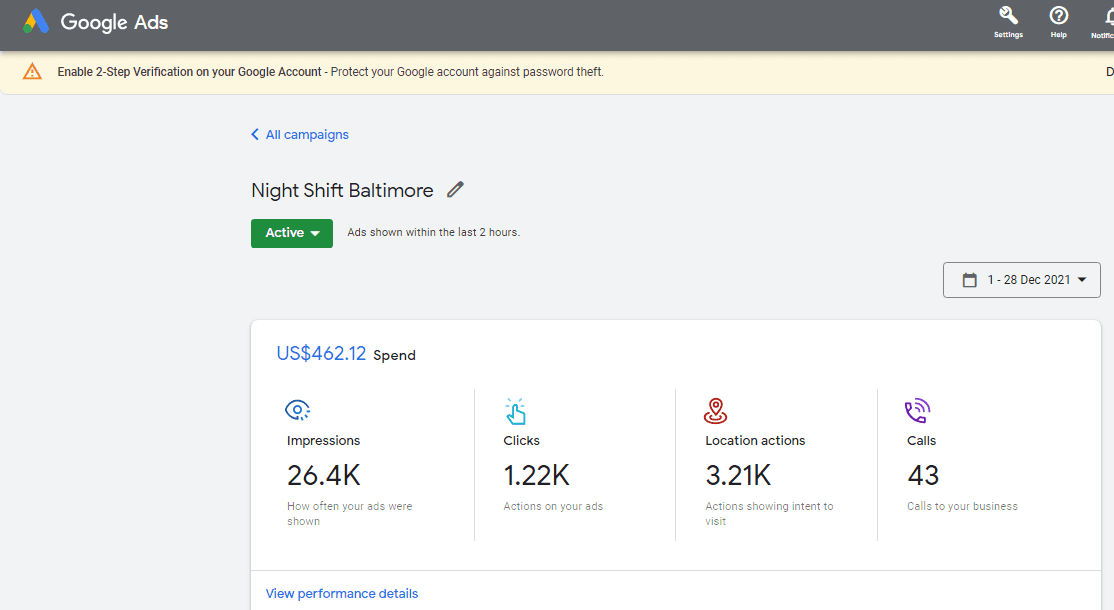Edit campaign name with the pencil icon
This screenshot has height=610, width=1114.
tap(455, 190)
